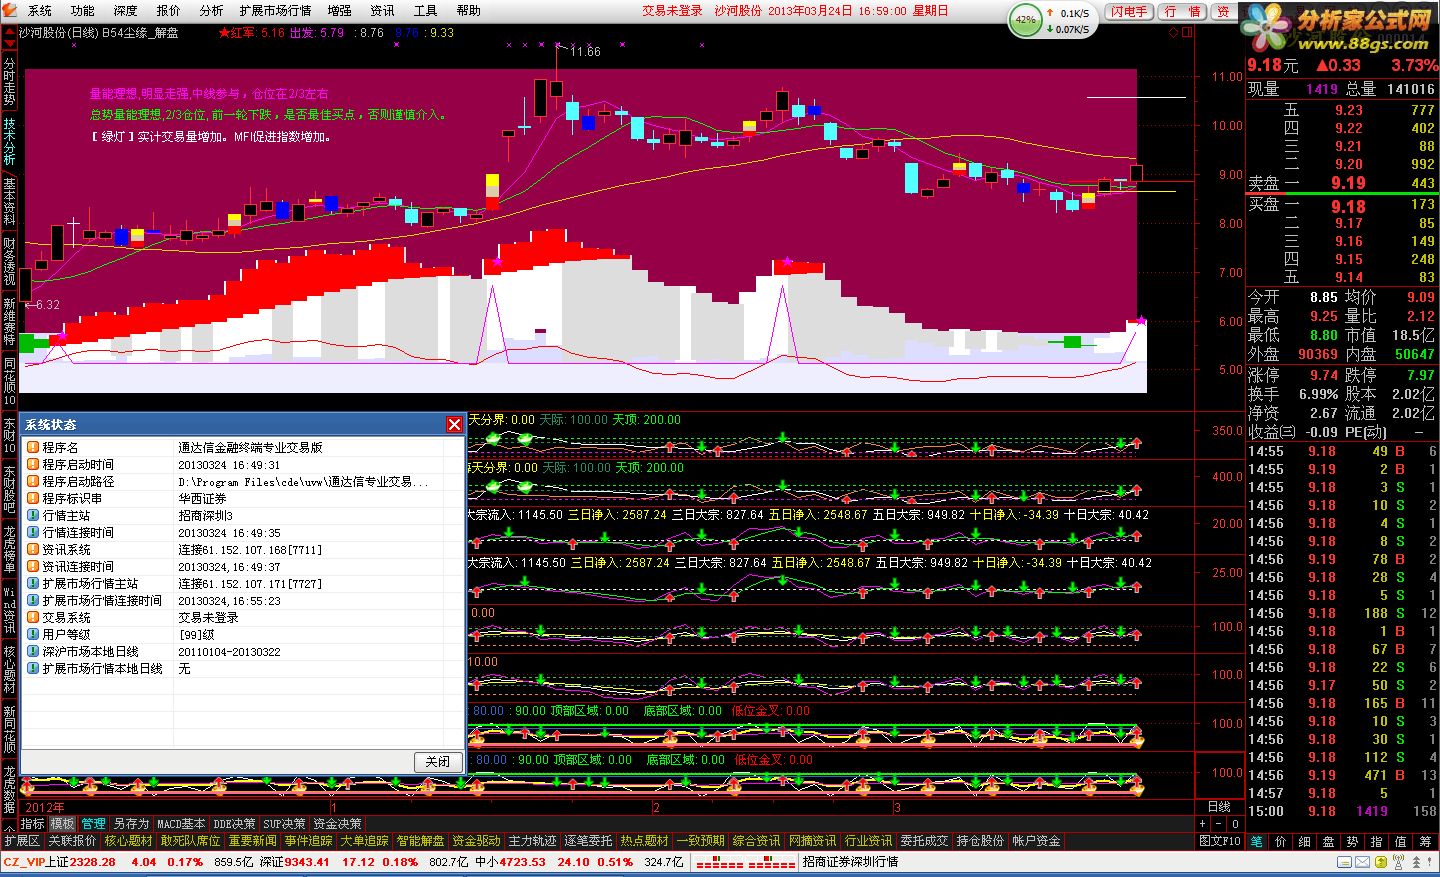Switch to 分时走势 sidebar tab
1440x877 pixels.
[x=9, y=82]
